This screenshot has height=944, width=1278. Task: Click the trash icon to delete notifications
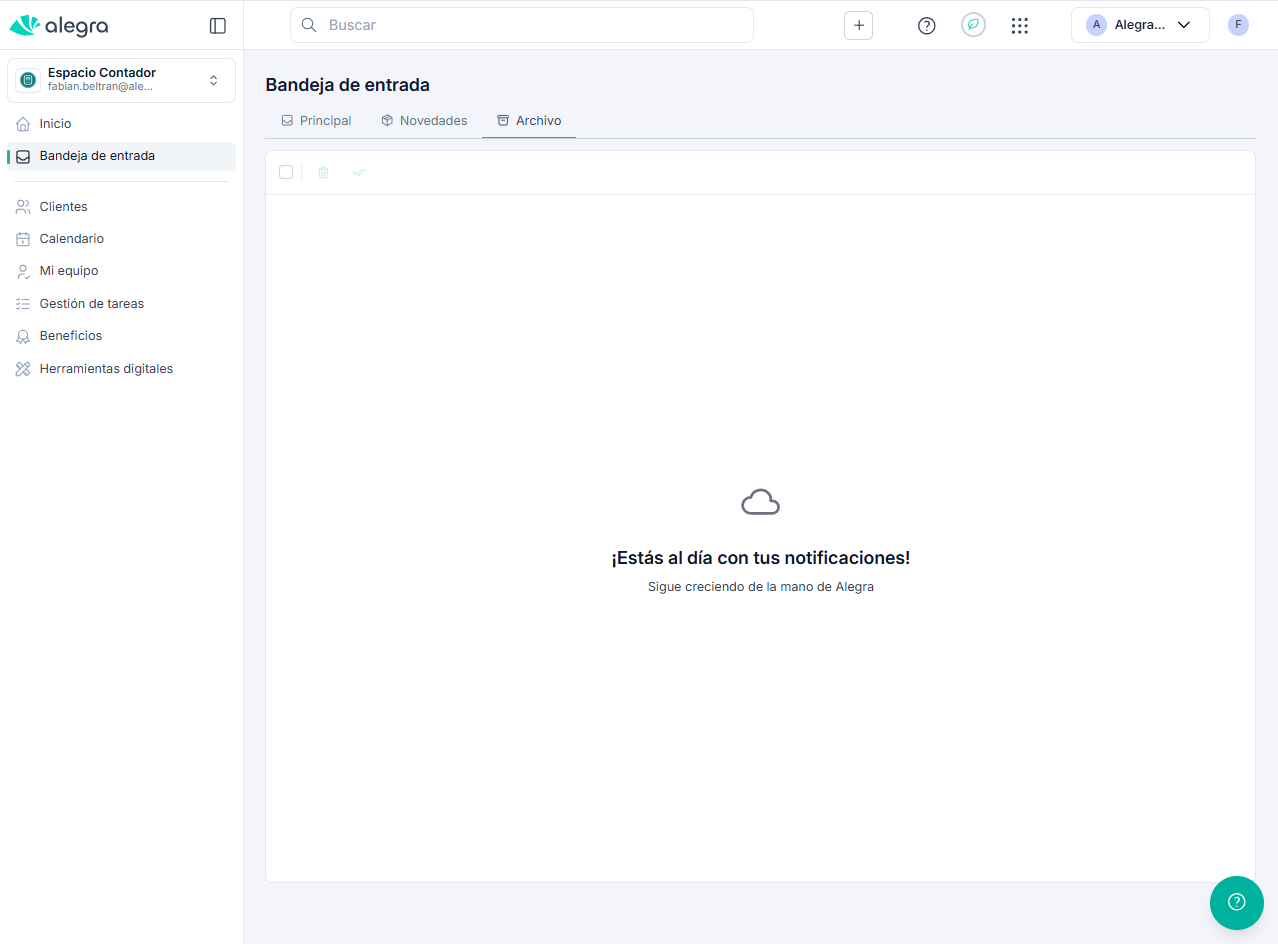(x=322, y=172)
